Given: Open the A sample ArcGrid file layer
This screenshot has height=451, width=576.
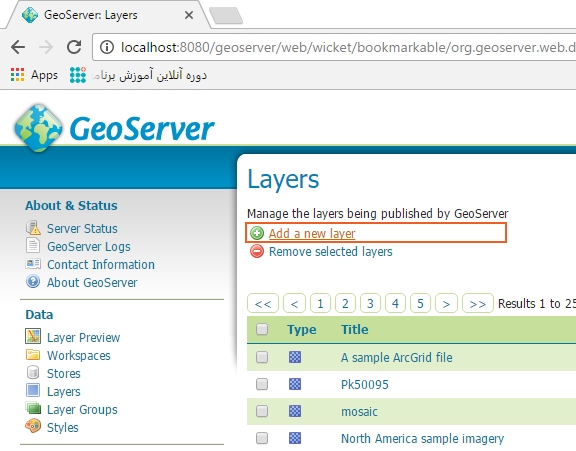Looking at the screenshot, I should coord(397,357).
